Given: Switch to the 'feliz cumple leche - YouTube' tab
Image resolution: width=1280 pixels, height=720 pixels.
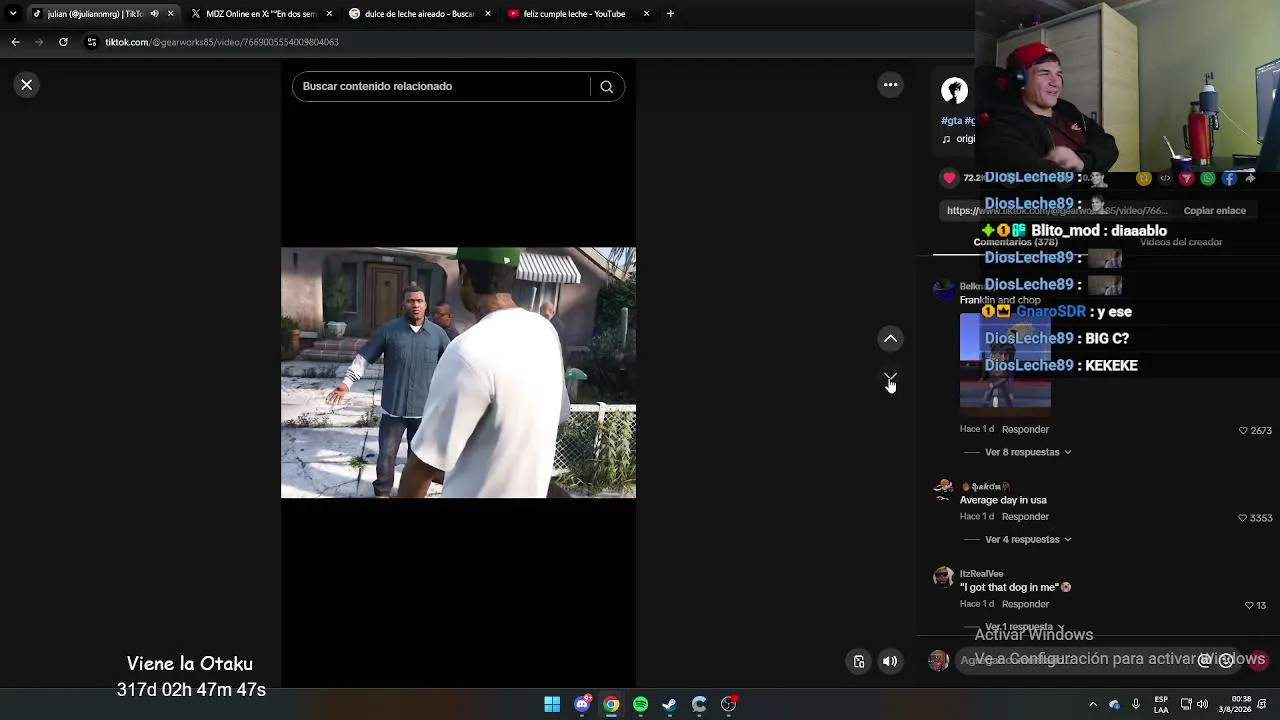Looking at the screenshot, I should pos(578,14).
